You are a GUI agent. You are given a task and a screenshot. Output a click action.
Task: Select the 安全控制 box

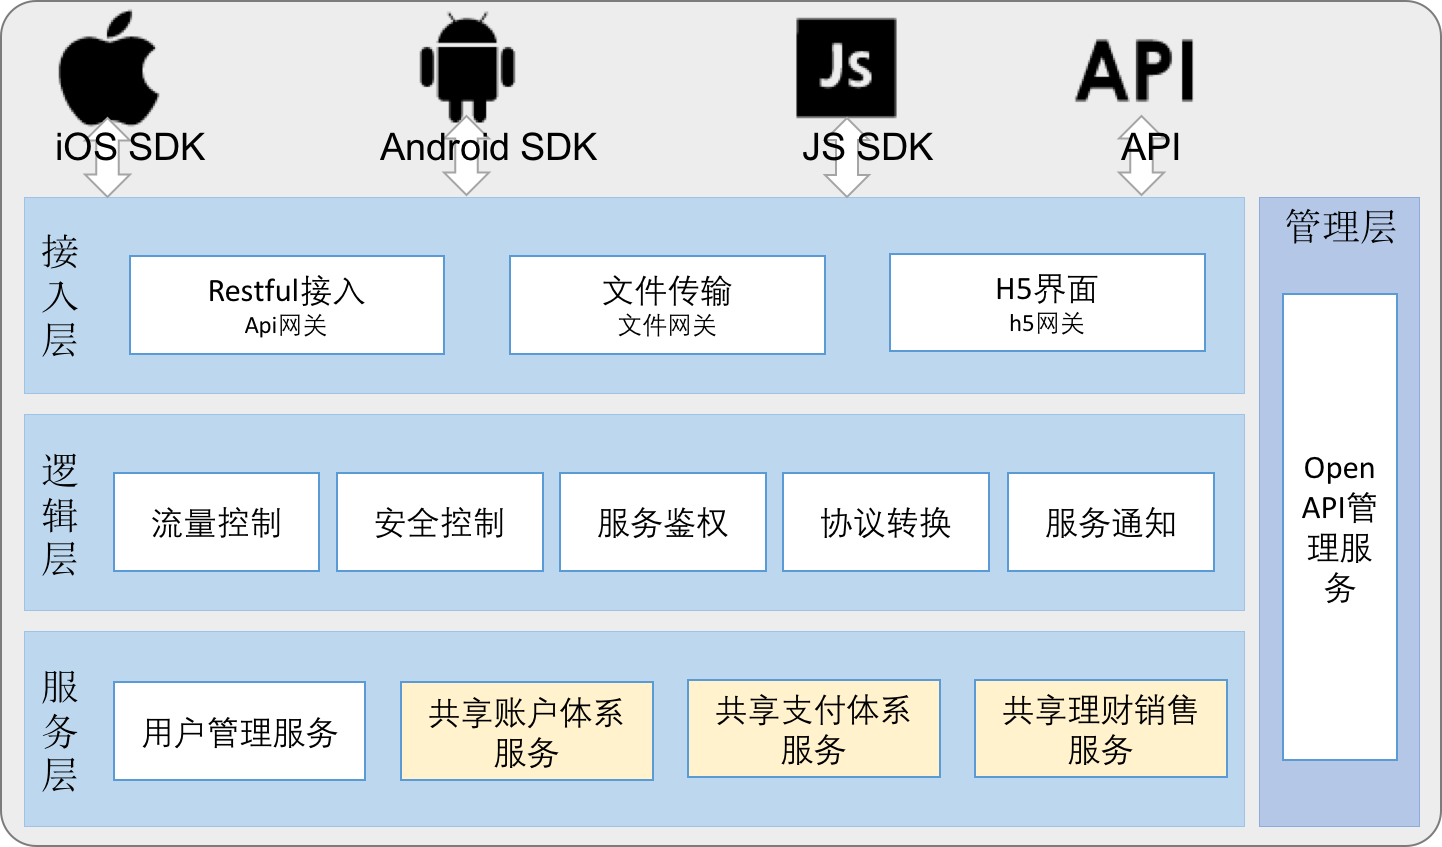[x=440, y=522]
